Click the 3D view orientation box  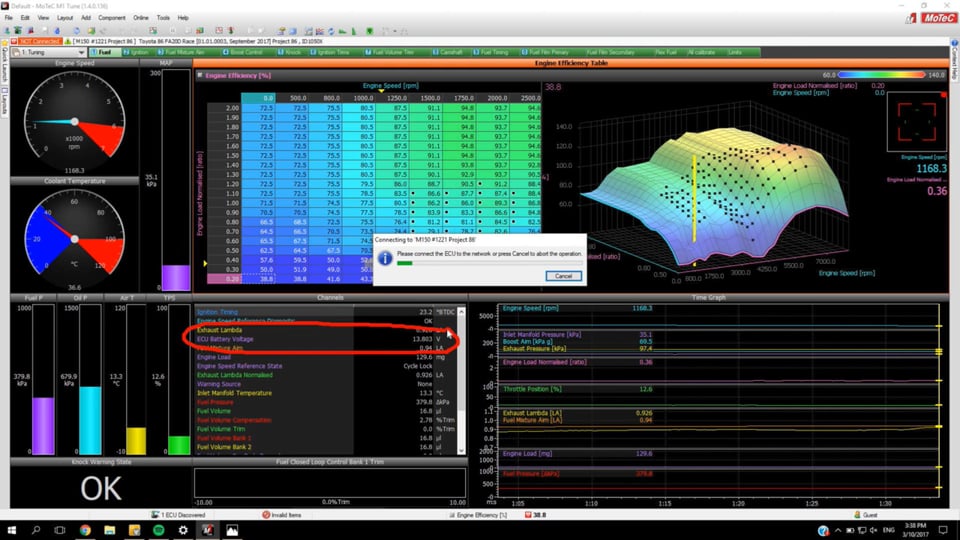917,122
